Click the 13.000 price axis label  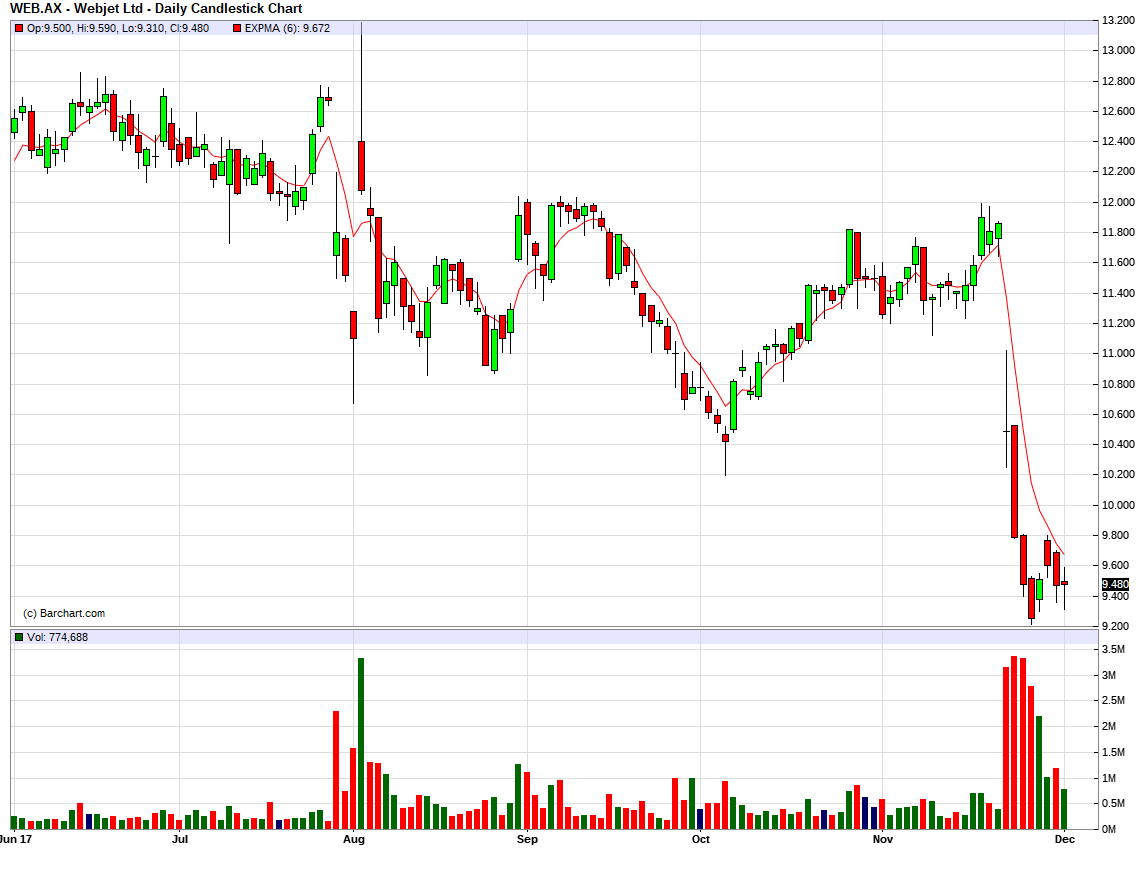click(1118, 50)
